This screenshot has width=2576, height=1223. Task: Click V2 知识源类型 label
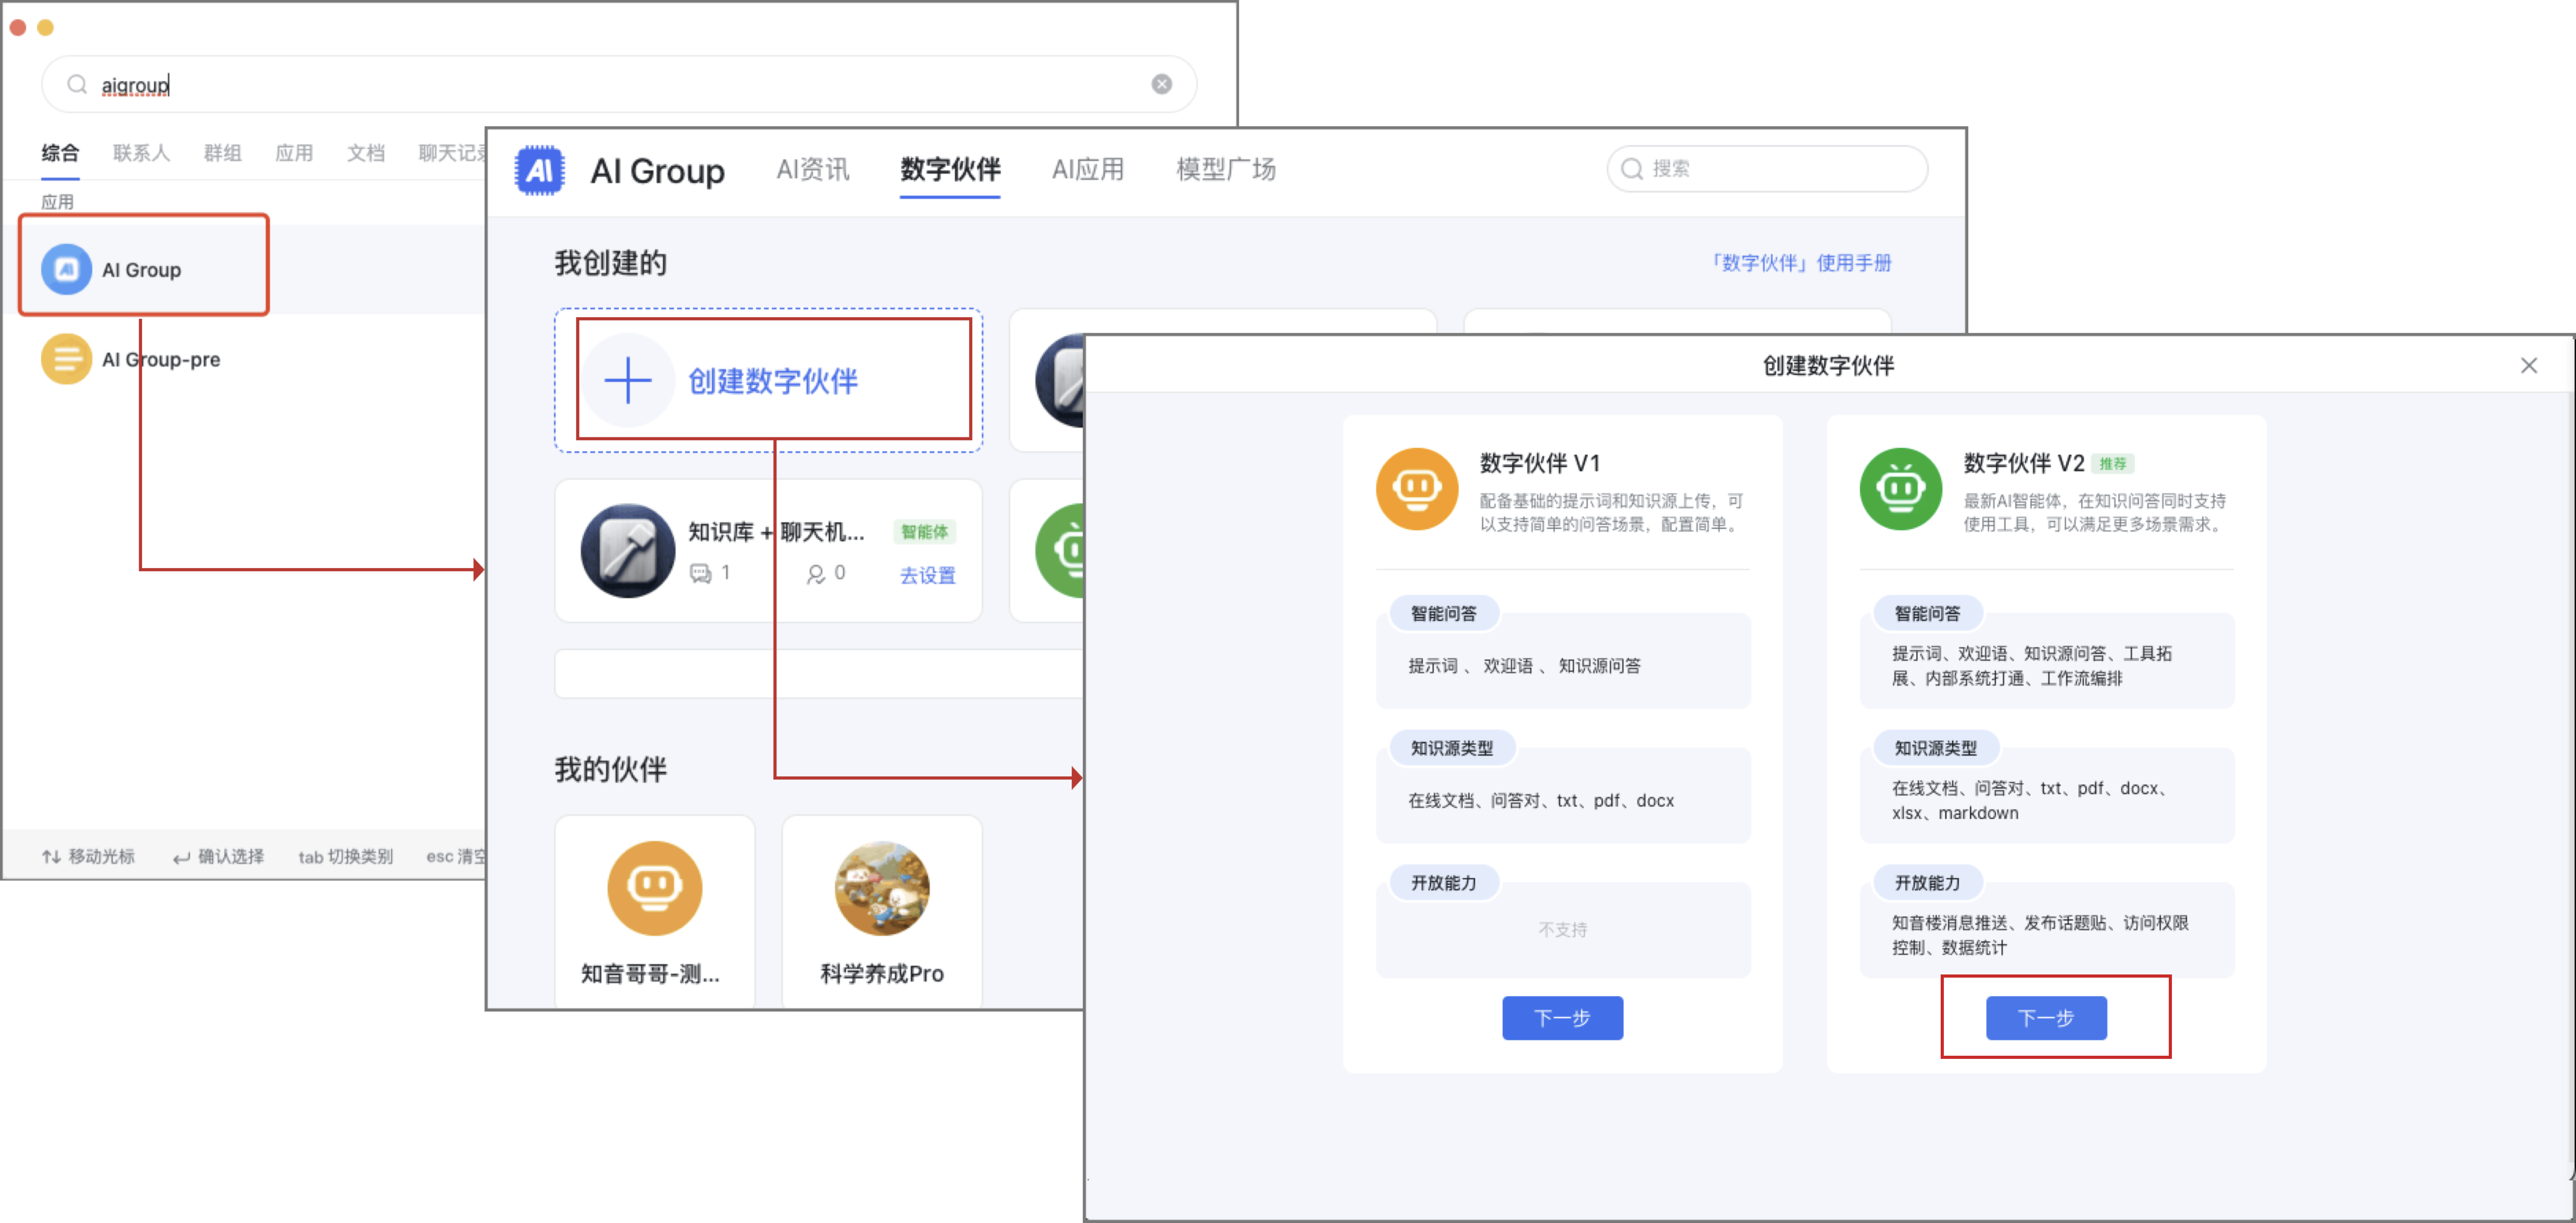click(x=1936, y=748)
